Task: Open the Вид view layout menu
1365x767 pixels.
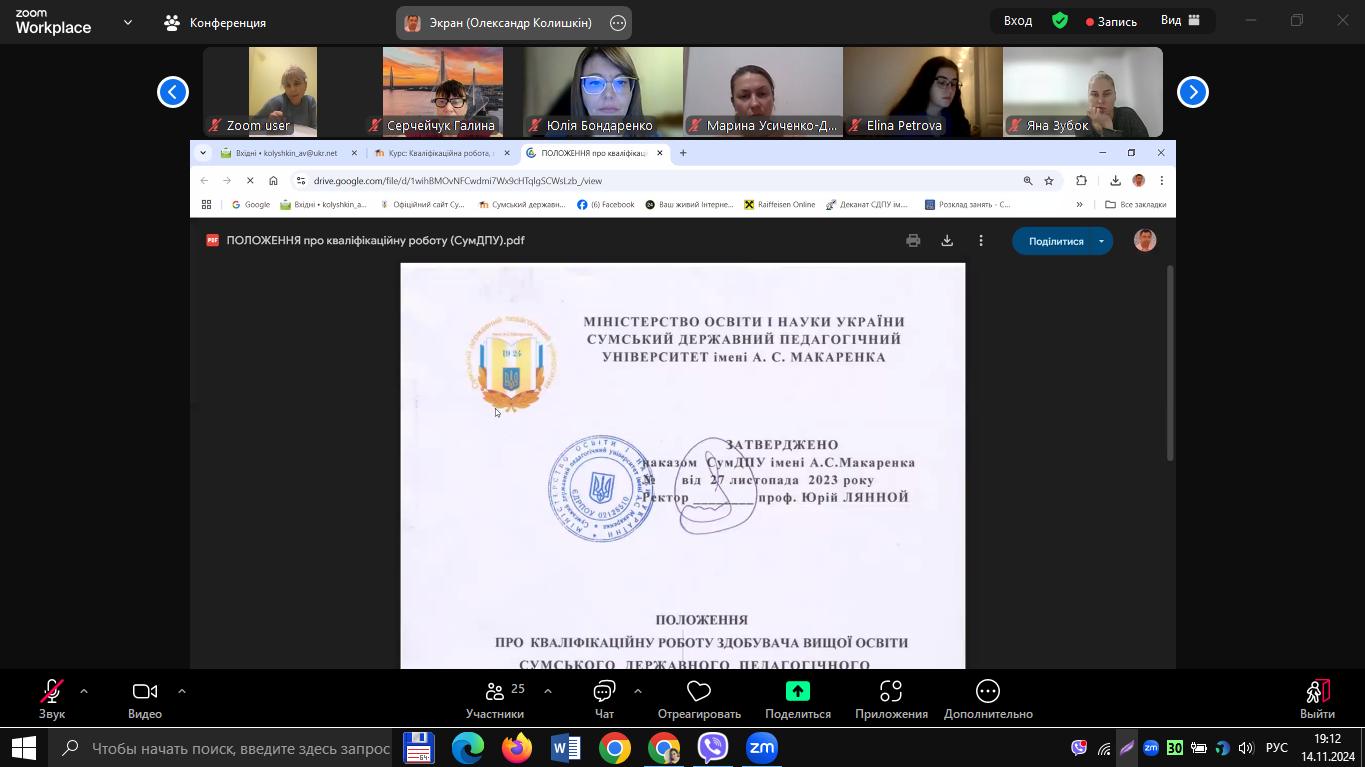Action: click(1180, 21)
